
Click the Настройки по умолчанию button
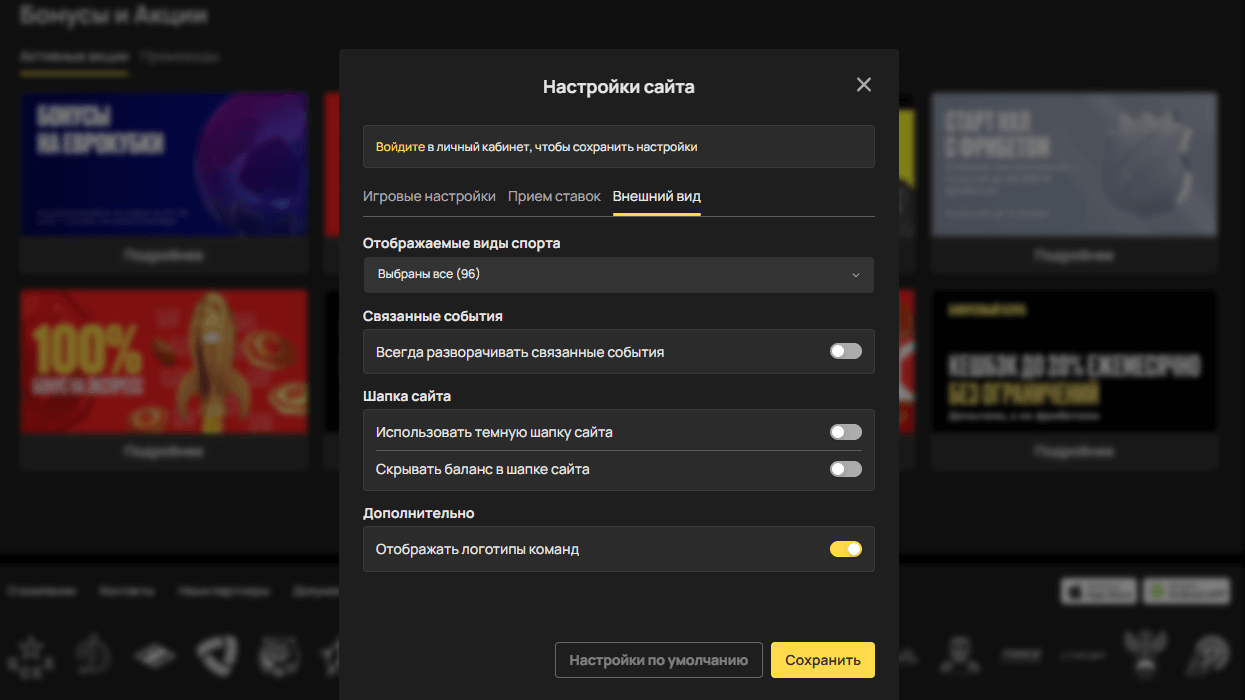click(x=659, y=660)
